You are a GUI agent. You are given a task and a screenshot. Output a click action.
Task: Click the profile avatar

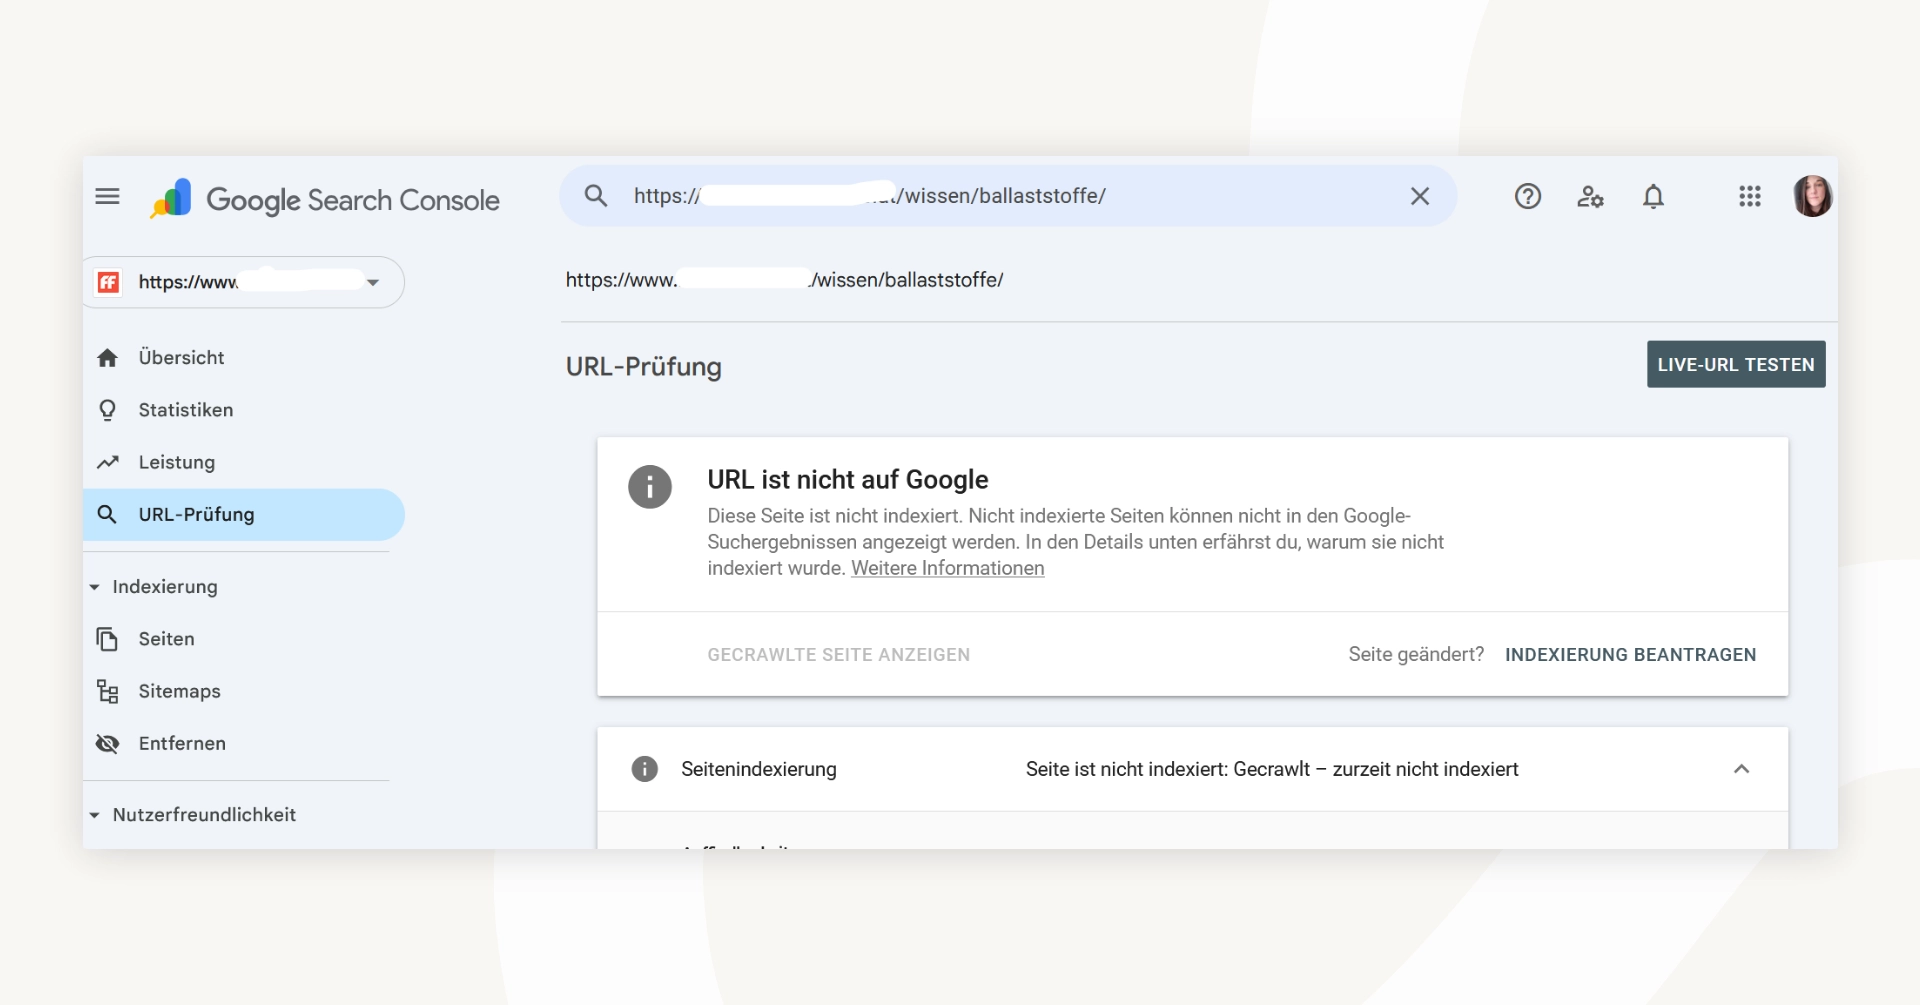(1813, 196)
